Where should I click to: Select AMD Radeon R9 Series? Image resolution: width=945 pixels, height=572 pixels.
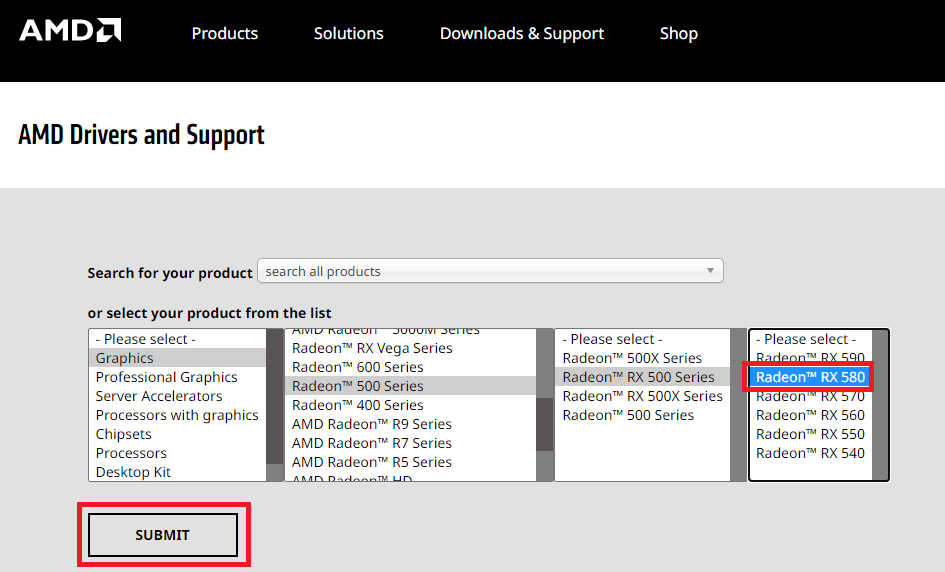[410, 424]
